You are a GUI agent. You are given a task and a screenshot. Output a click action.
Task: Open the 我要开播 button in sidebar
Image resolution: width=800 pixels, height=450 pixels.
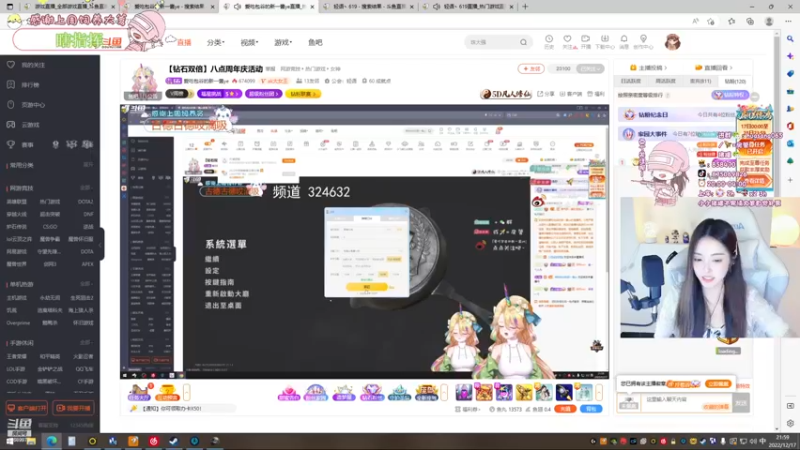coord(73,408)
